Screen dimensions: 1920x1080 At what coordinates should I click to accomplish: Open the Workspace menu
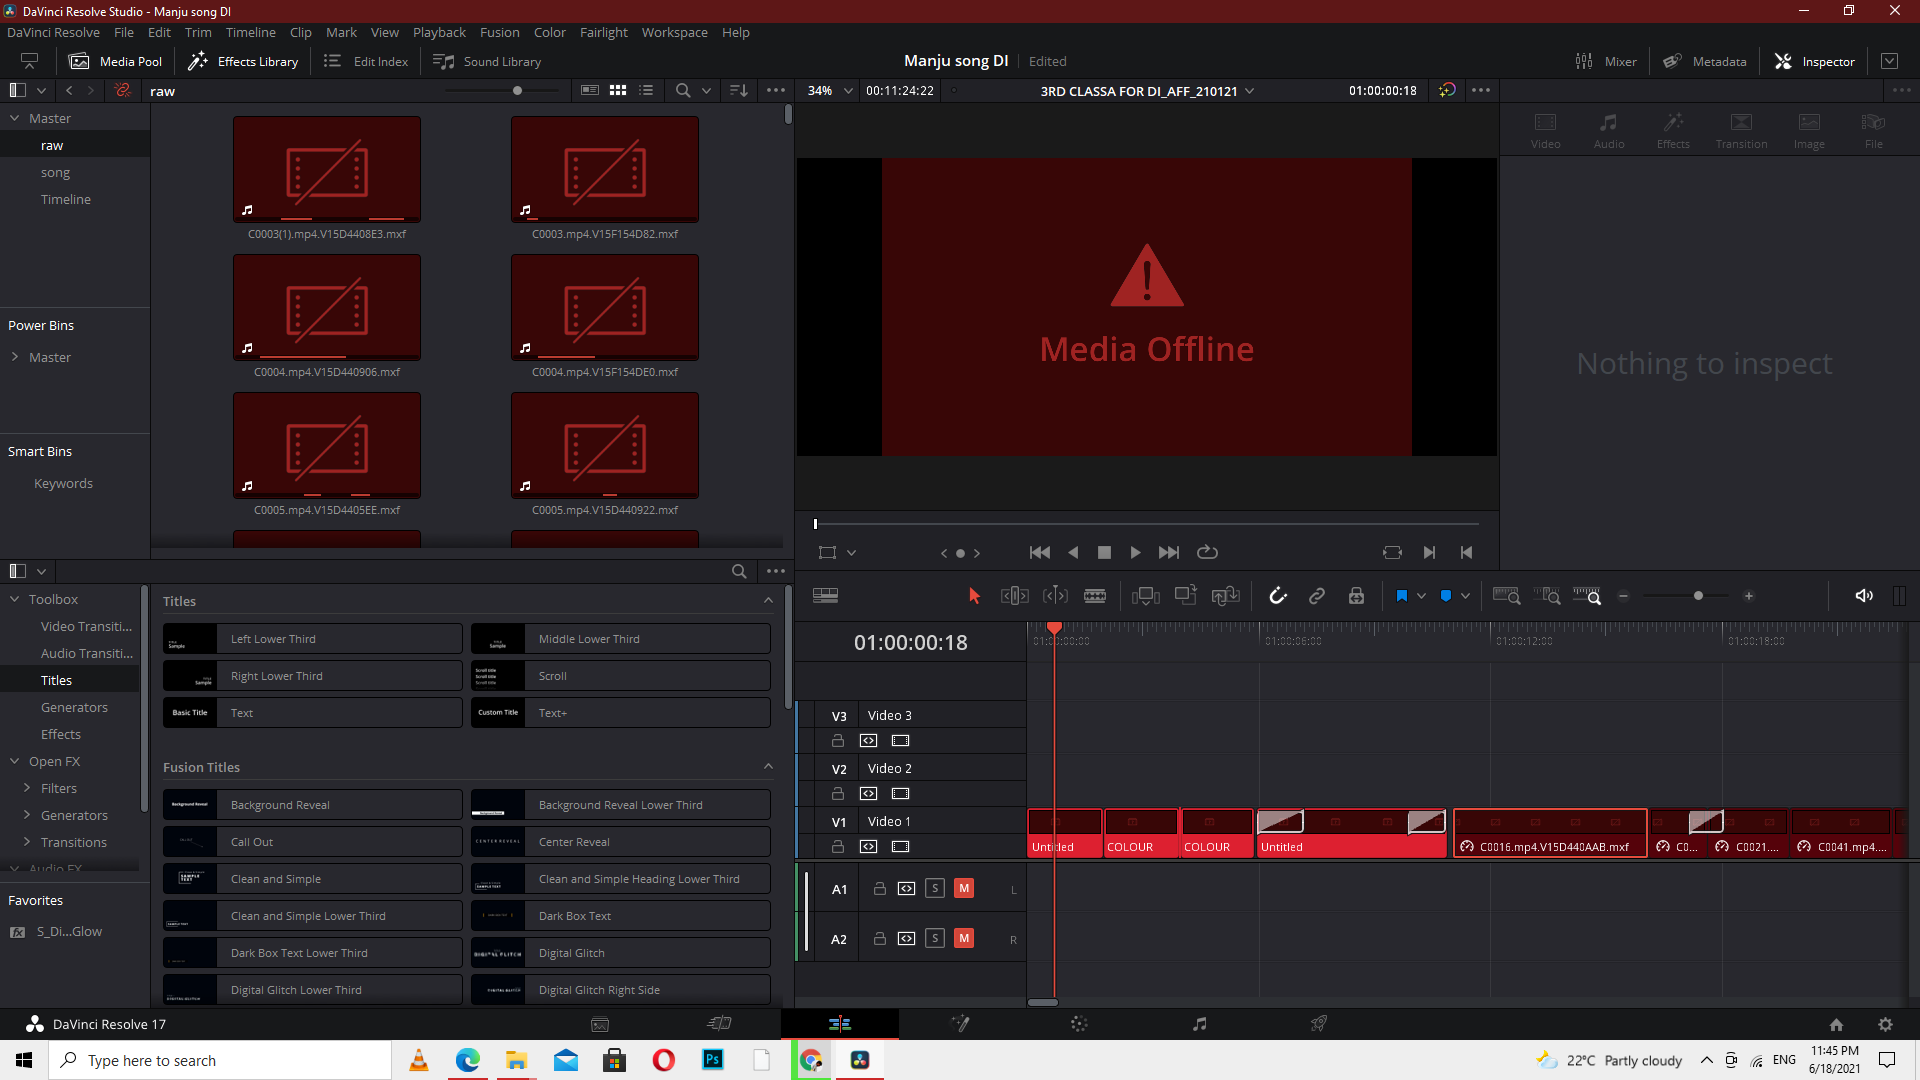coord(674,32)
